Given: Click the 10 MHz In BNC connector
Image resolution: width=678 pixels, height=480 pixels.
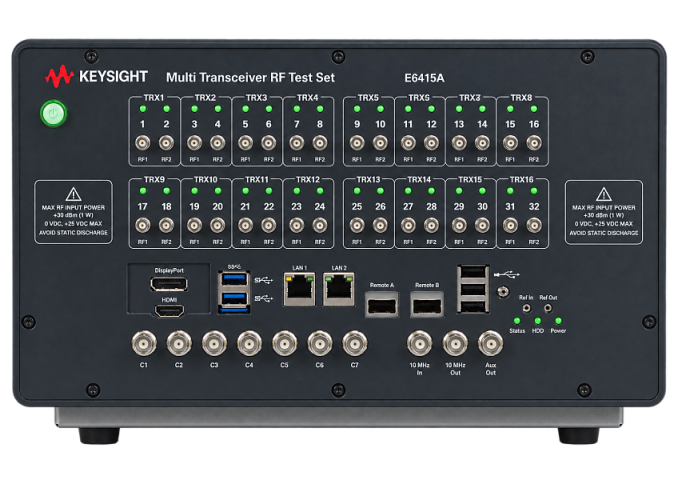Looking at the screenshot, I should (419, 344).
